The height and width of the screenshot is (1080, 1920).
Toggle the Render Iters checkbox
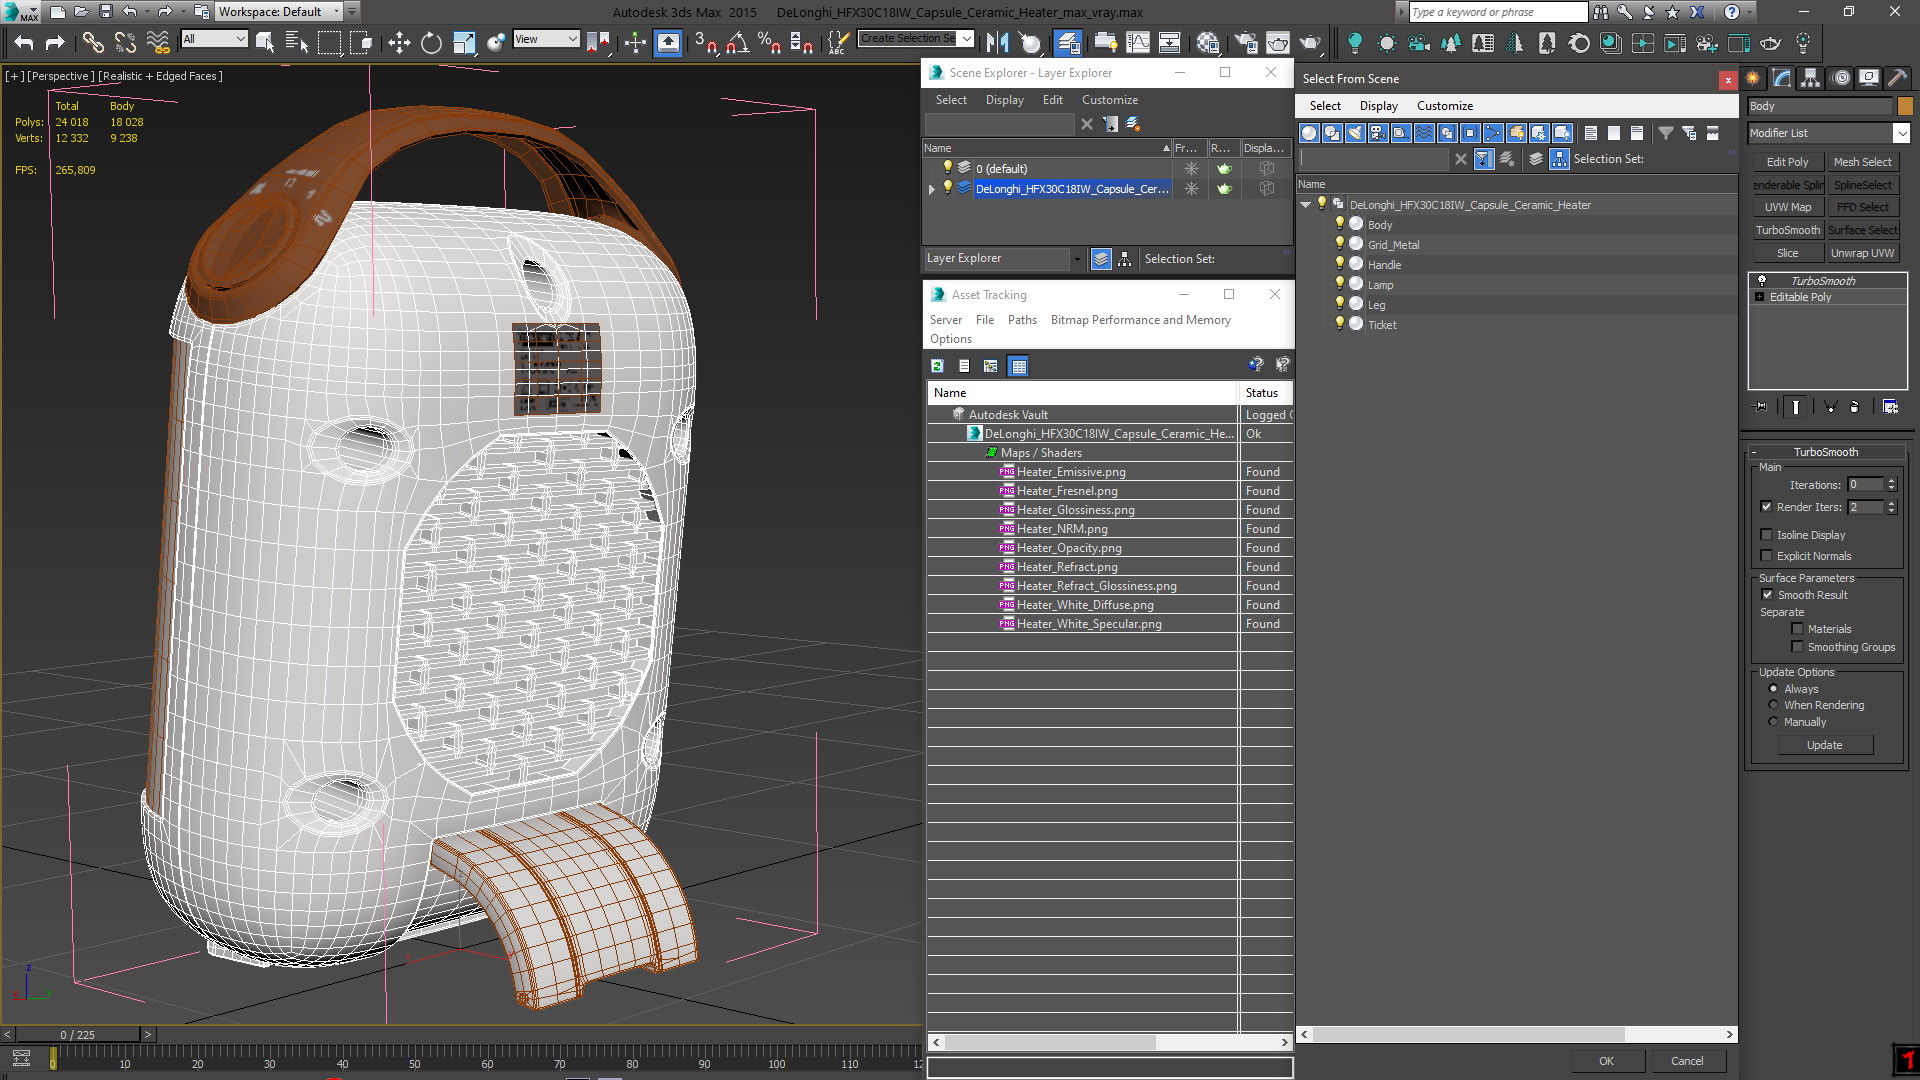pos(1766,507)
